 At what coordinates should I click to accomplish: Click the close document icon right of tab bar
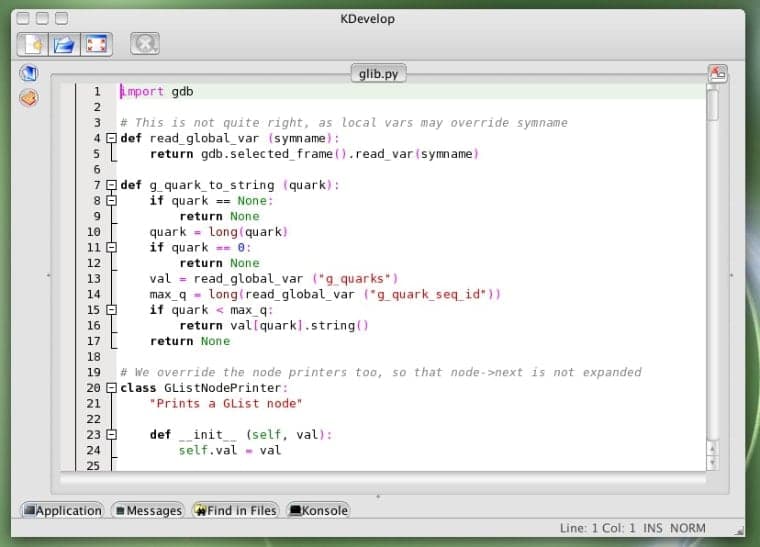click(x=717, y=74)
